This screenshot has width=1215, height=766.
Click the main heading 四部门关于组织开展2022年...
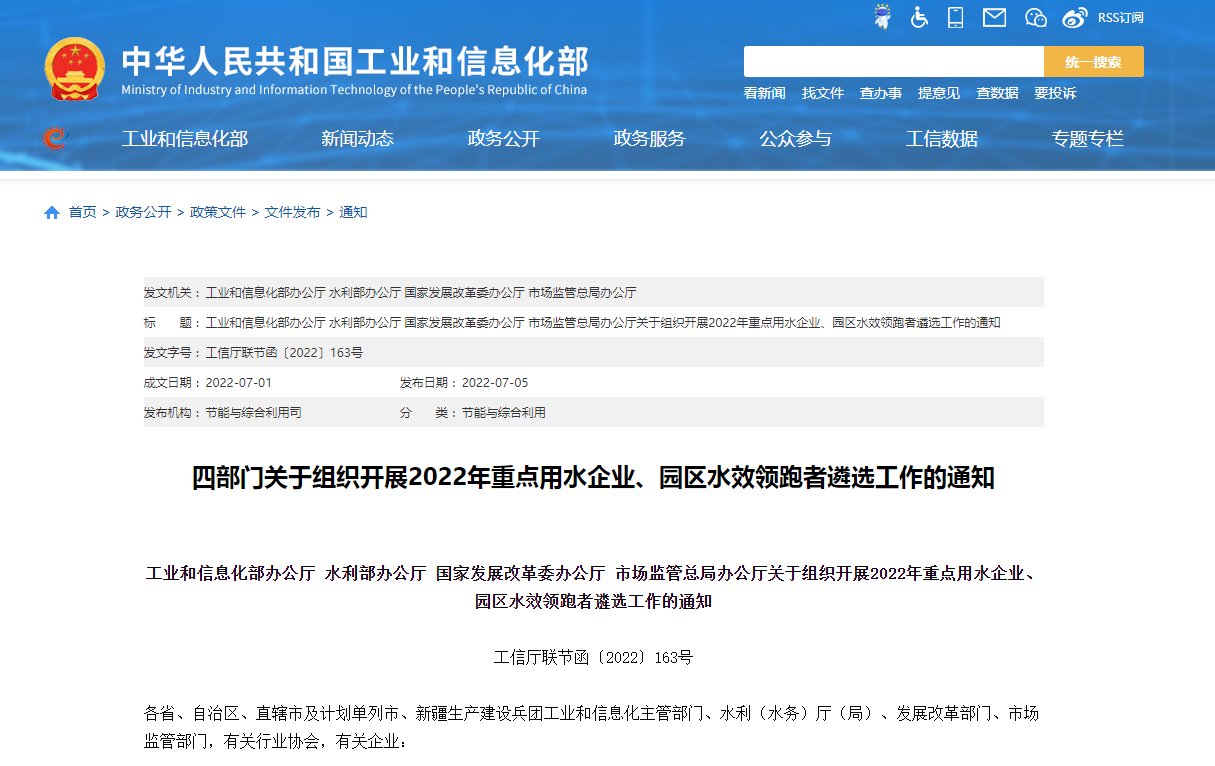tap(593, 478)
